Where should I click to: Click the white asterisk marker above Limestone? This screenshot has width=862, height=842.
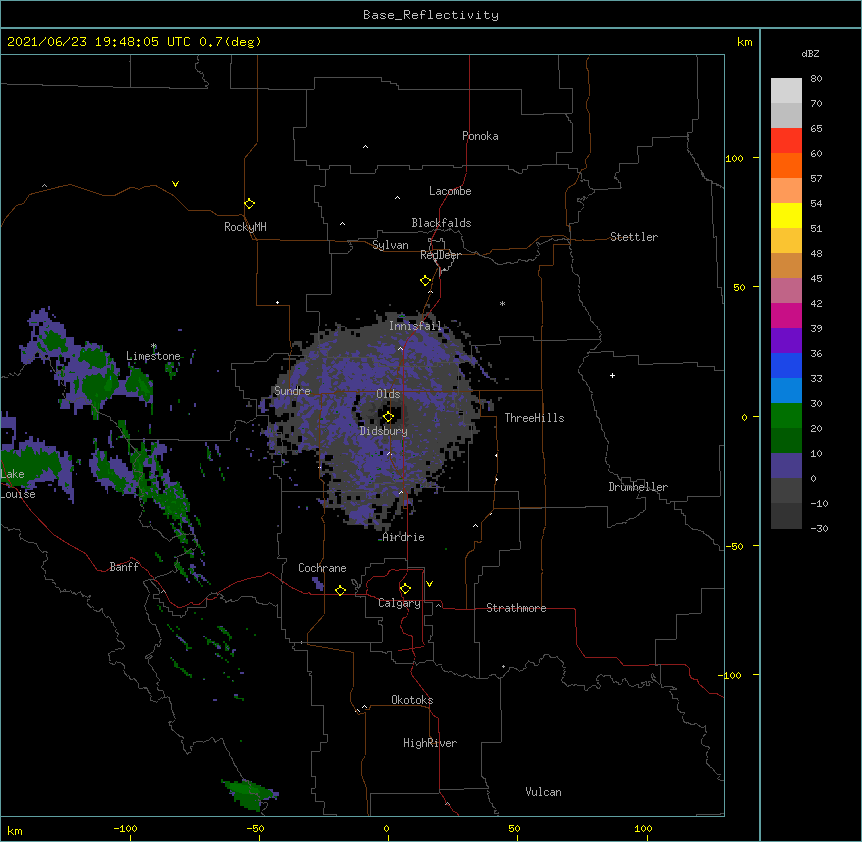point(154,346)
